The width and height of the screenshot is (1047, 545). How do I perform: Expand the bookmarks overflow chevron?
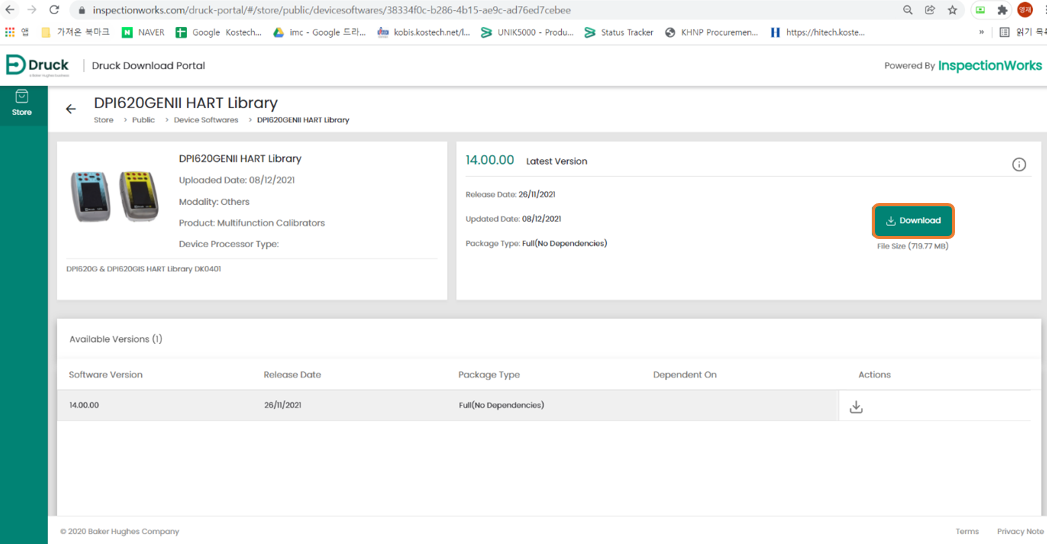pyautogui.click(x=981, y=32)
